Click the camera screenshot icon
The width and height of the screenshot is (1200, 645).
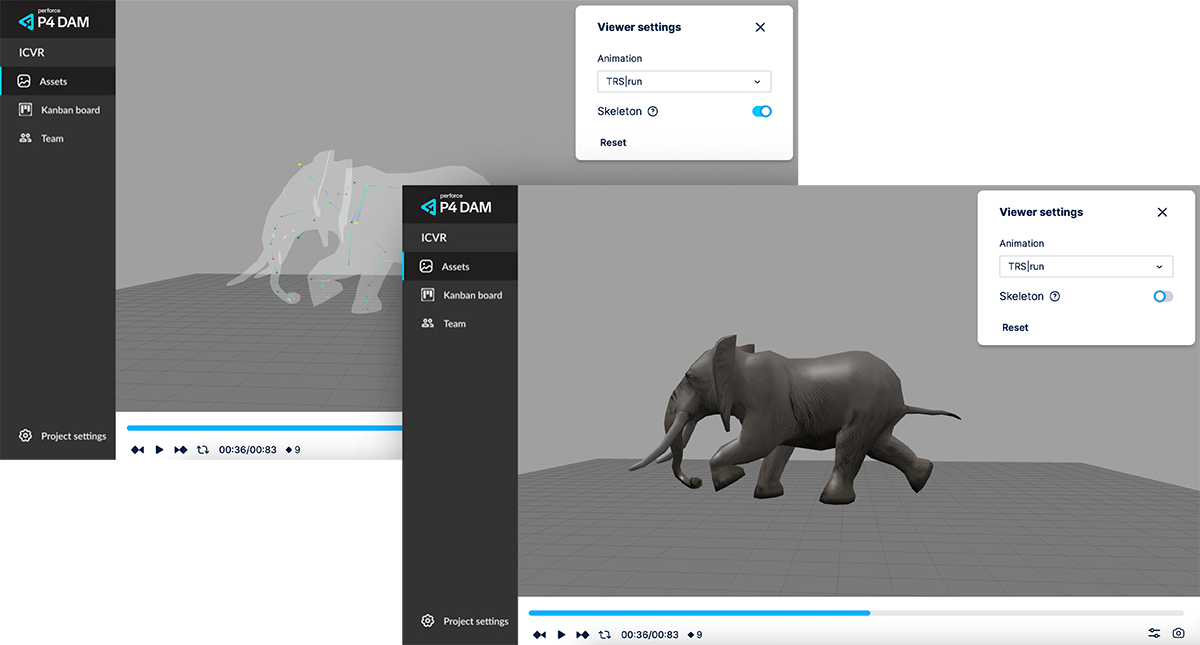1179,634
